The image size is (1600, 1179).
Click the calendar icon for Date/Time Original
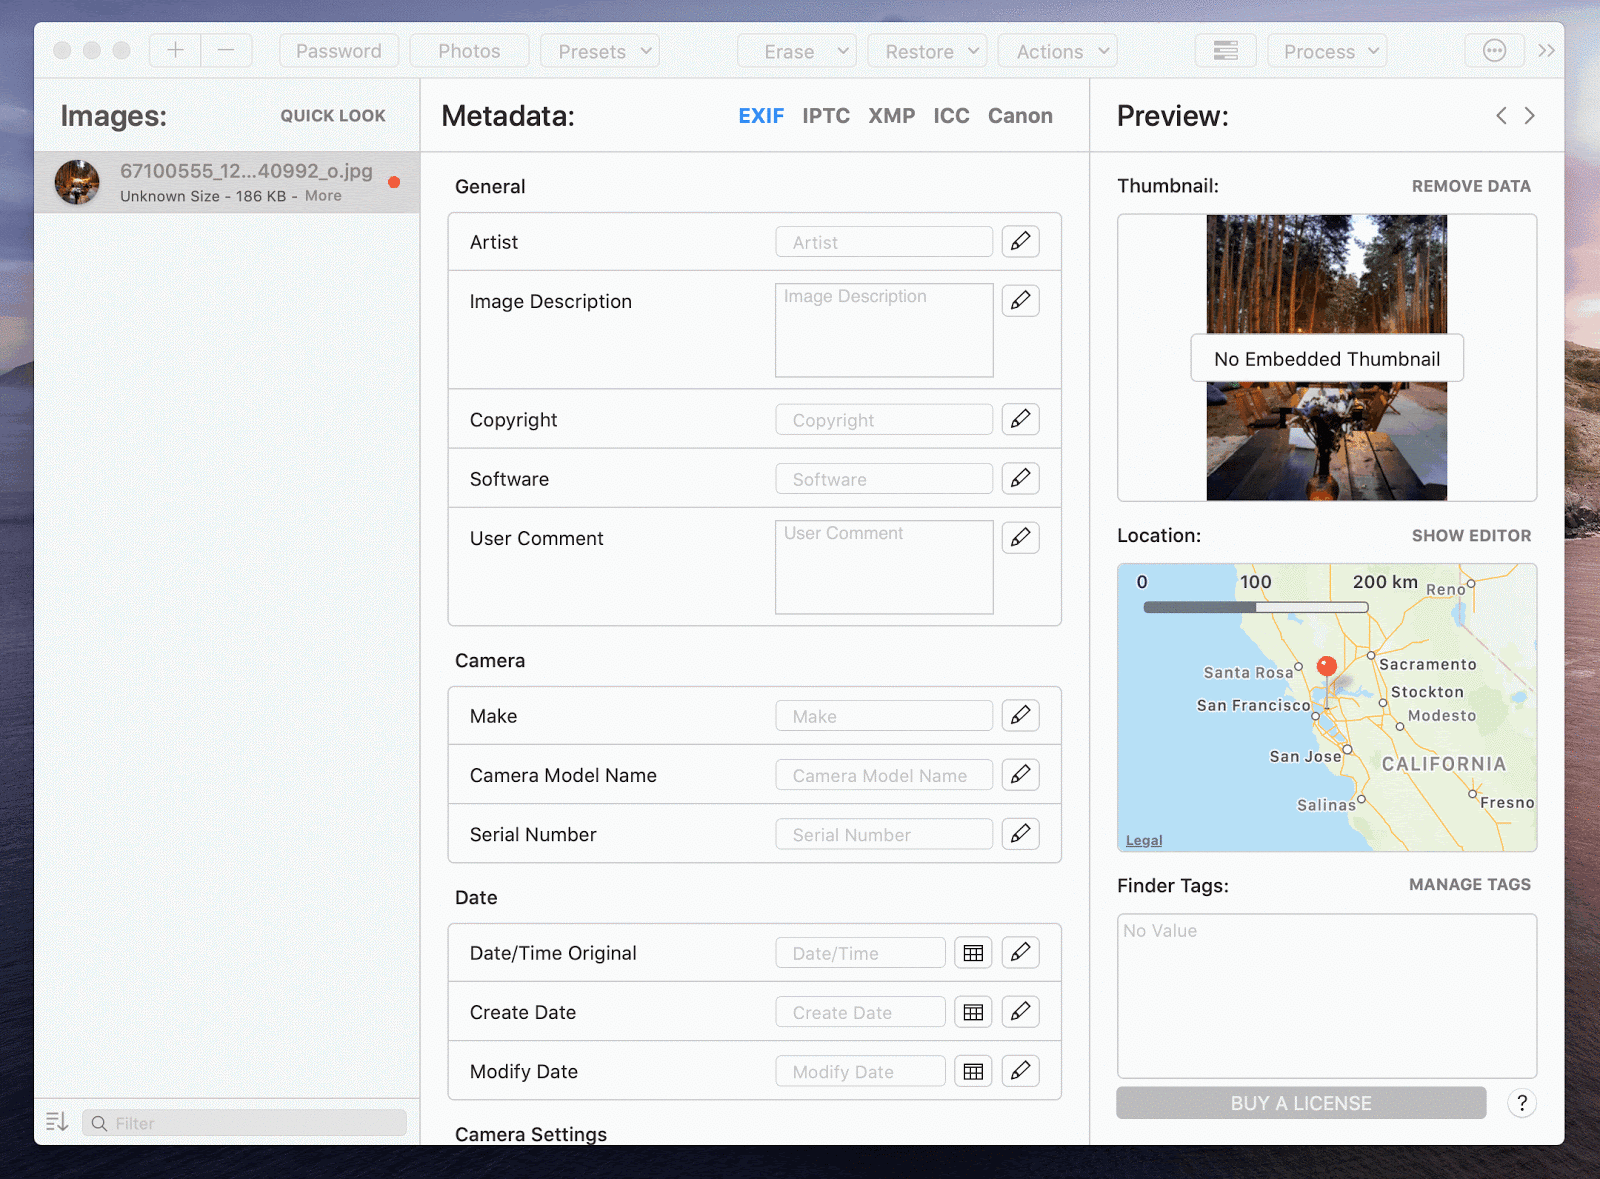click(973, 953)
